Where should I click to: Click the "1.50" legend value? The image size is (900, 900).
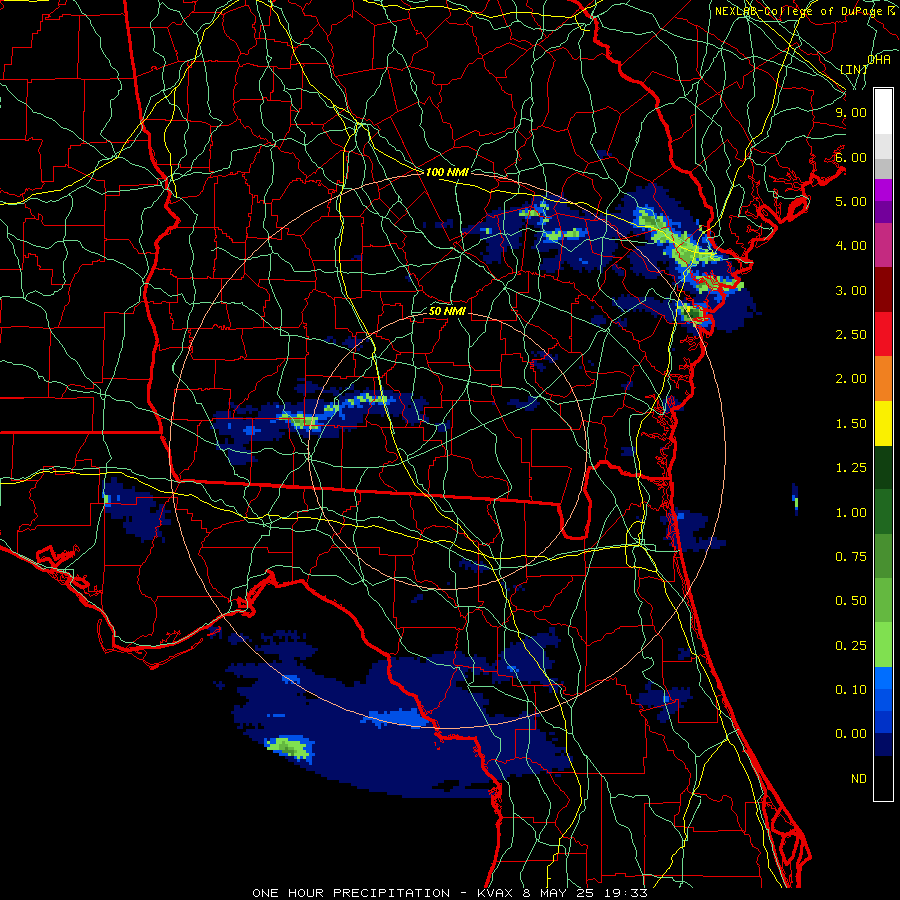[x=851, y=424]
